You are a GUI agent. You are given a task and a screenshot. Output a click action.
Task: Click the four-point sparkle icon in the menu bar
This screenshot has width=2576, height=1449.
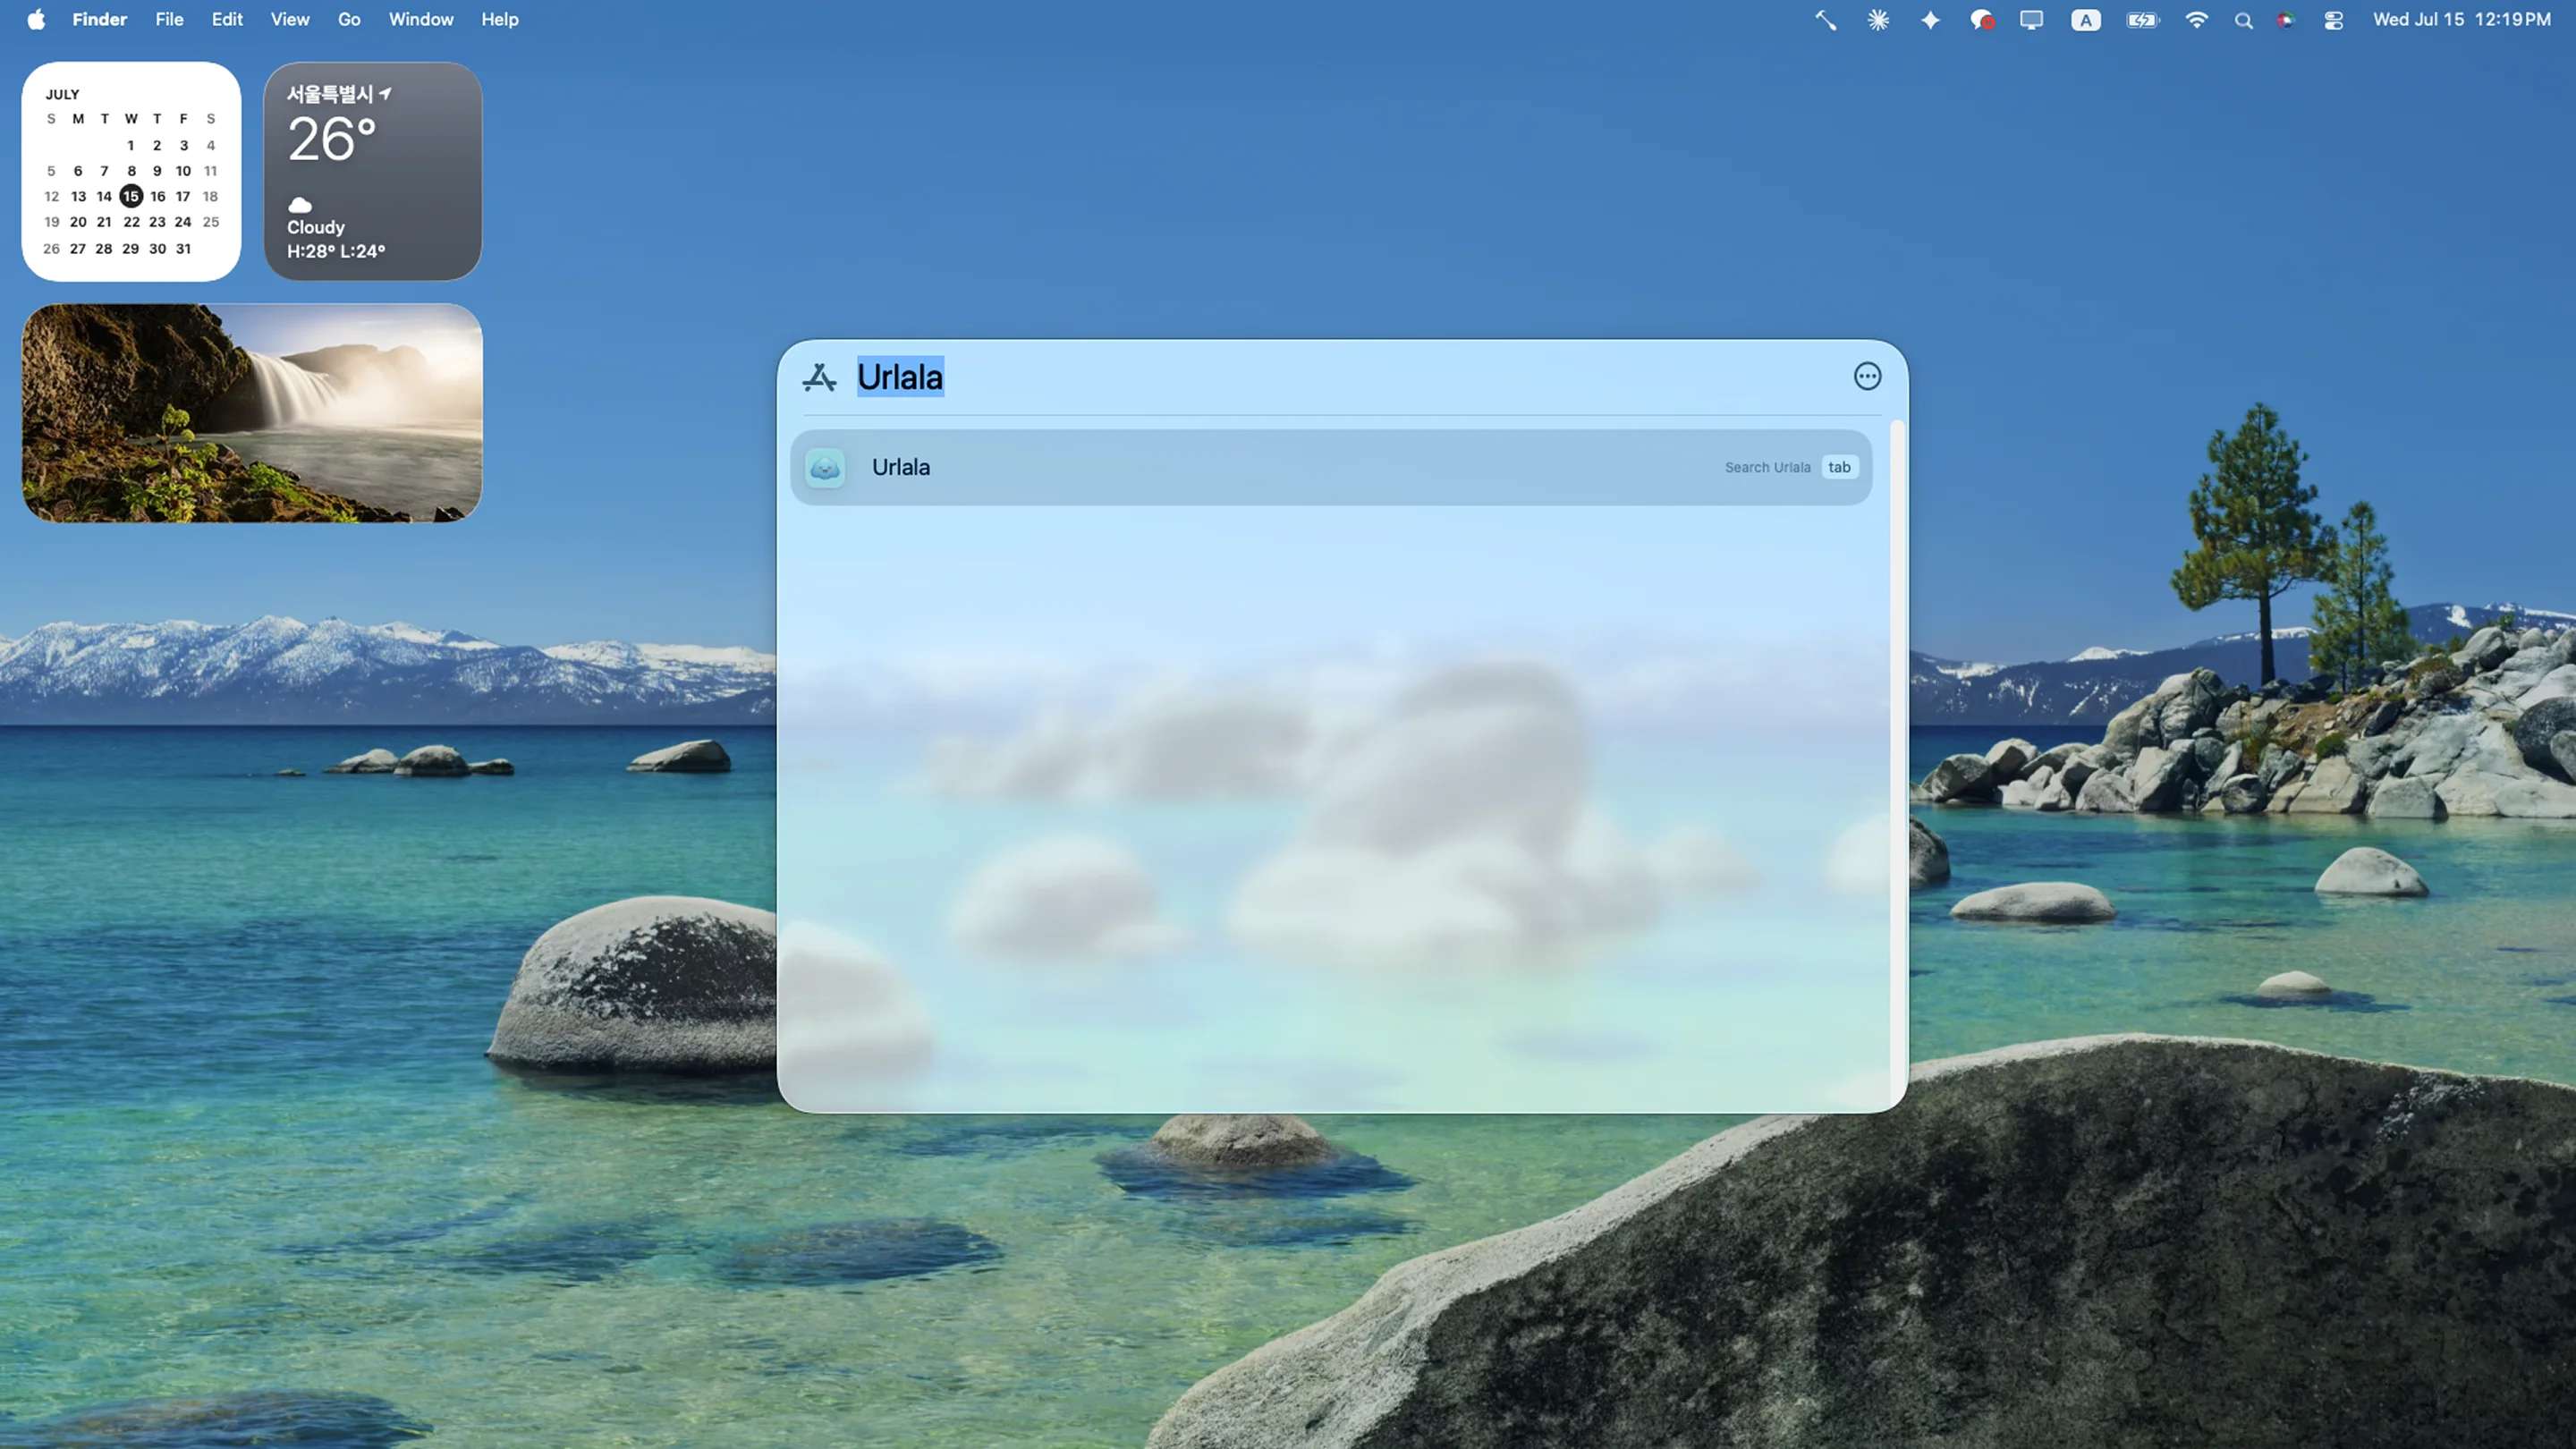pyautogui.click(x=1930, y=20)
